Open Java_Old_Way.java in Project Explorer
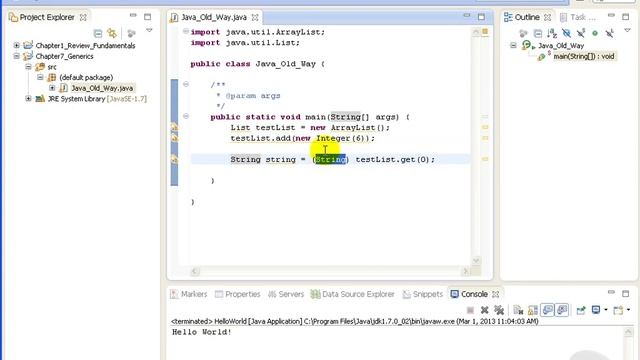 click(x=102, y=88)
